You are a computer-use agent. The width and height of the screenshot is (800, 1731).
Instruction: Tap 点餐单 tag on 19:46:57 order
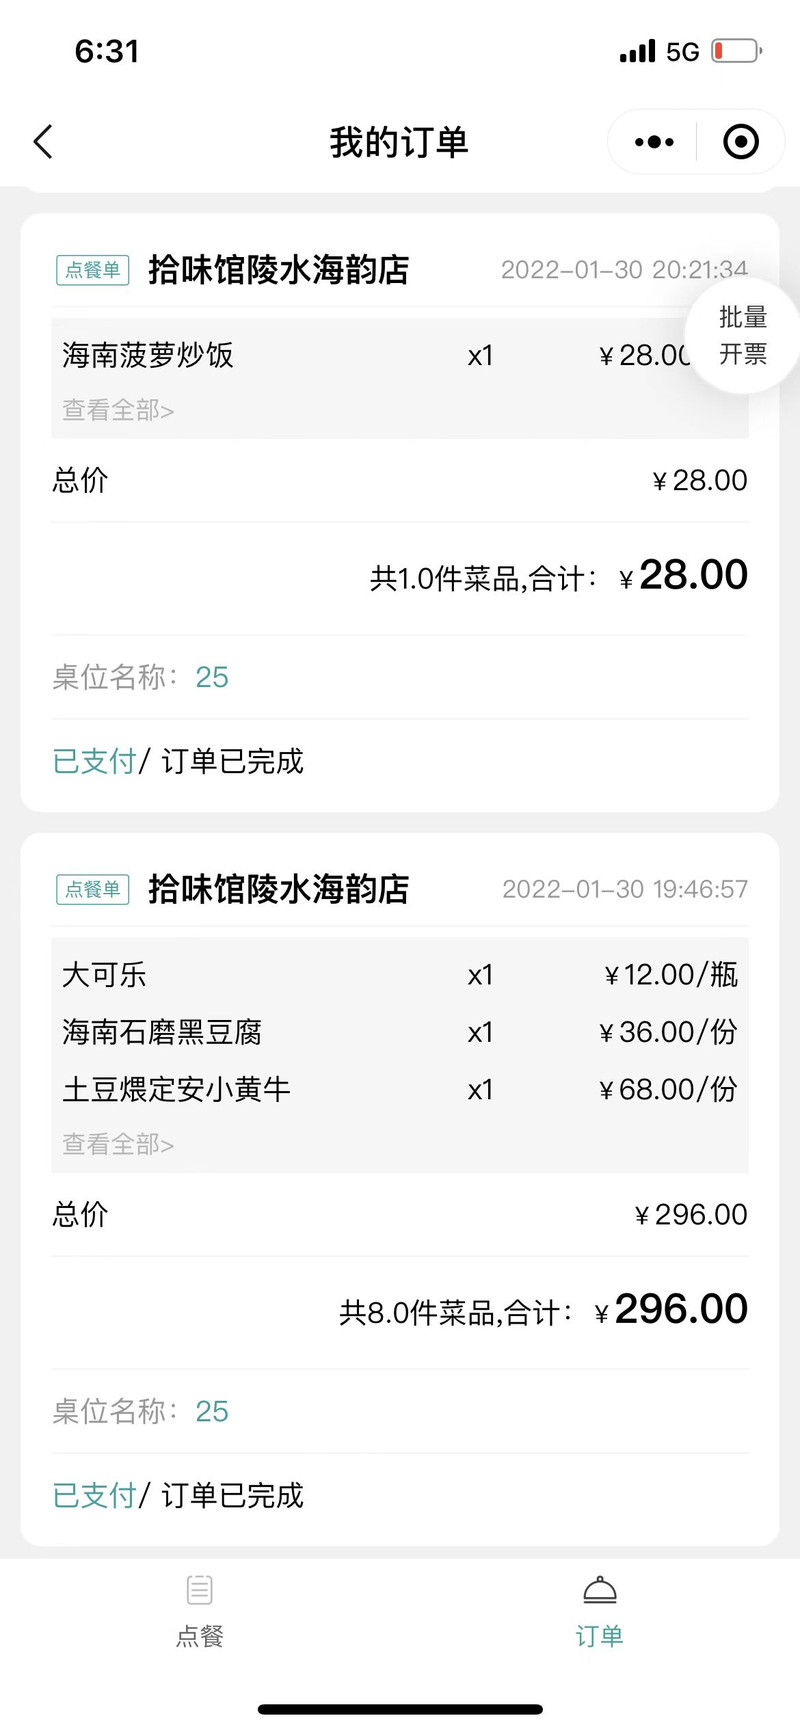coord(93,889)
